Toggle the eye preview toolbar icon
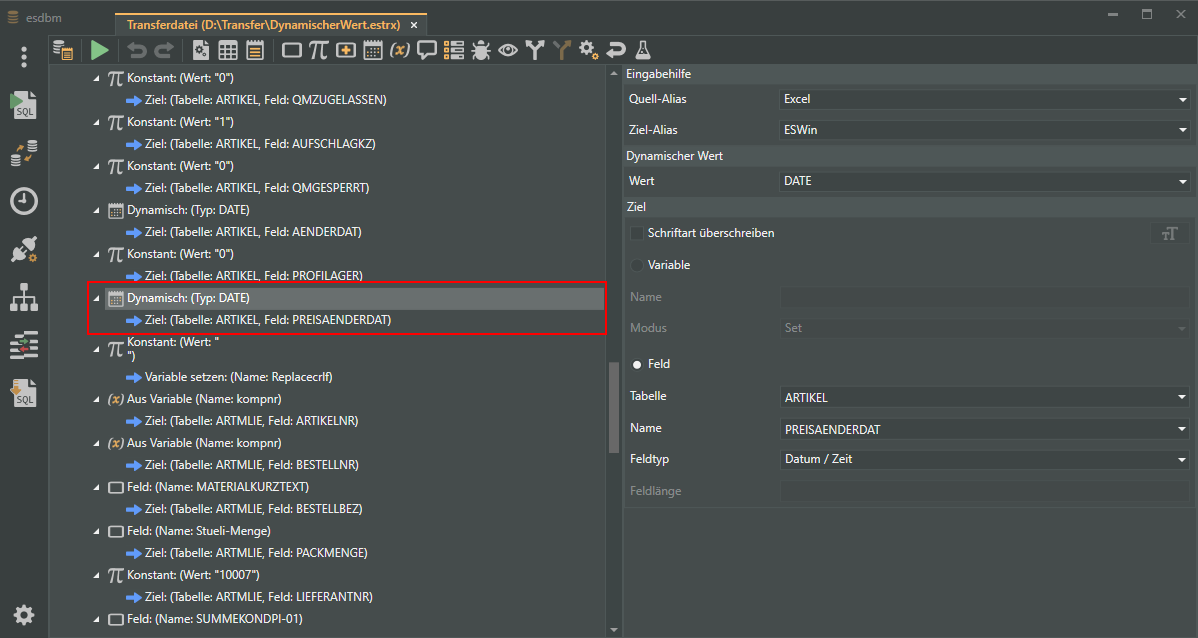Image resolution: width=1198 pixels, height=638 pixels. (508, 50)
